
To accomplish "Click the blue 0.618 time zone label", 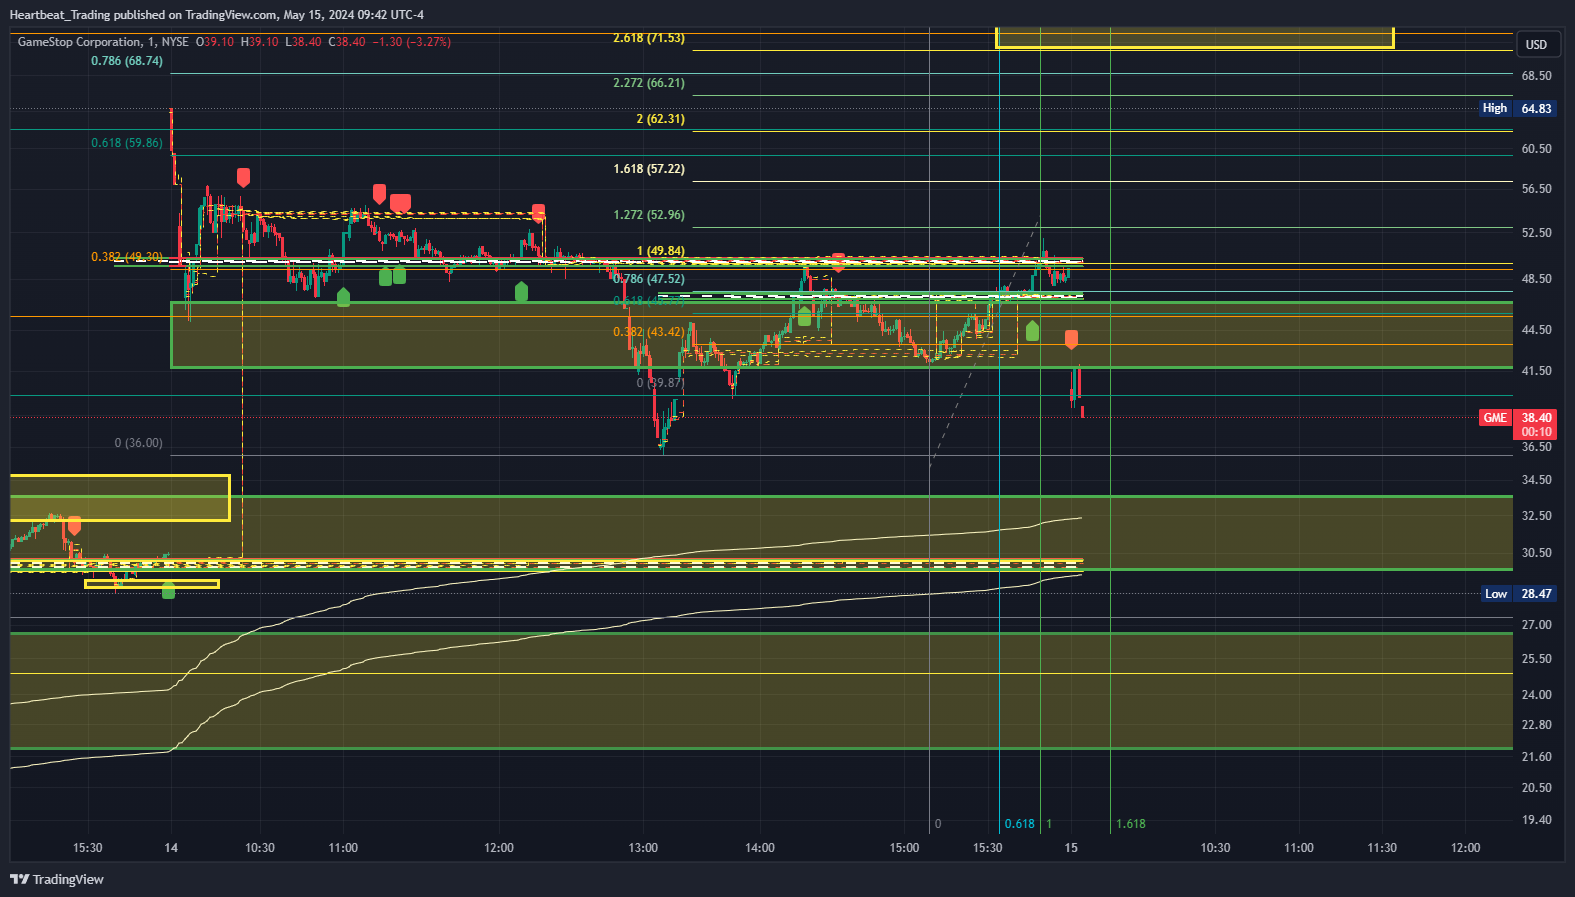I will tap(1019, 824).
